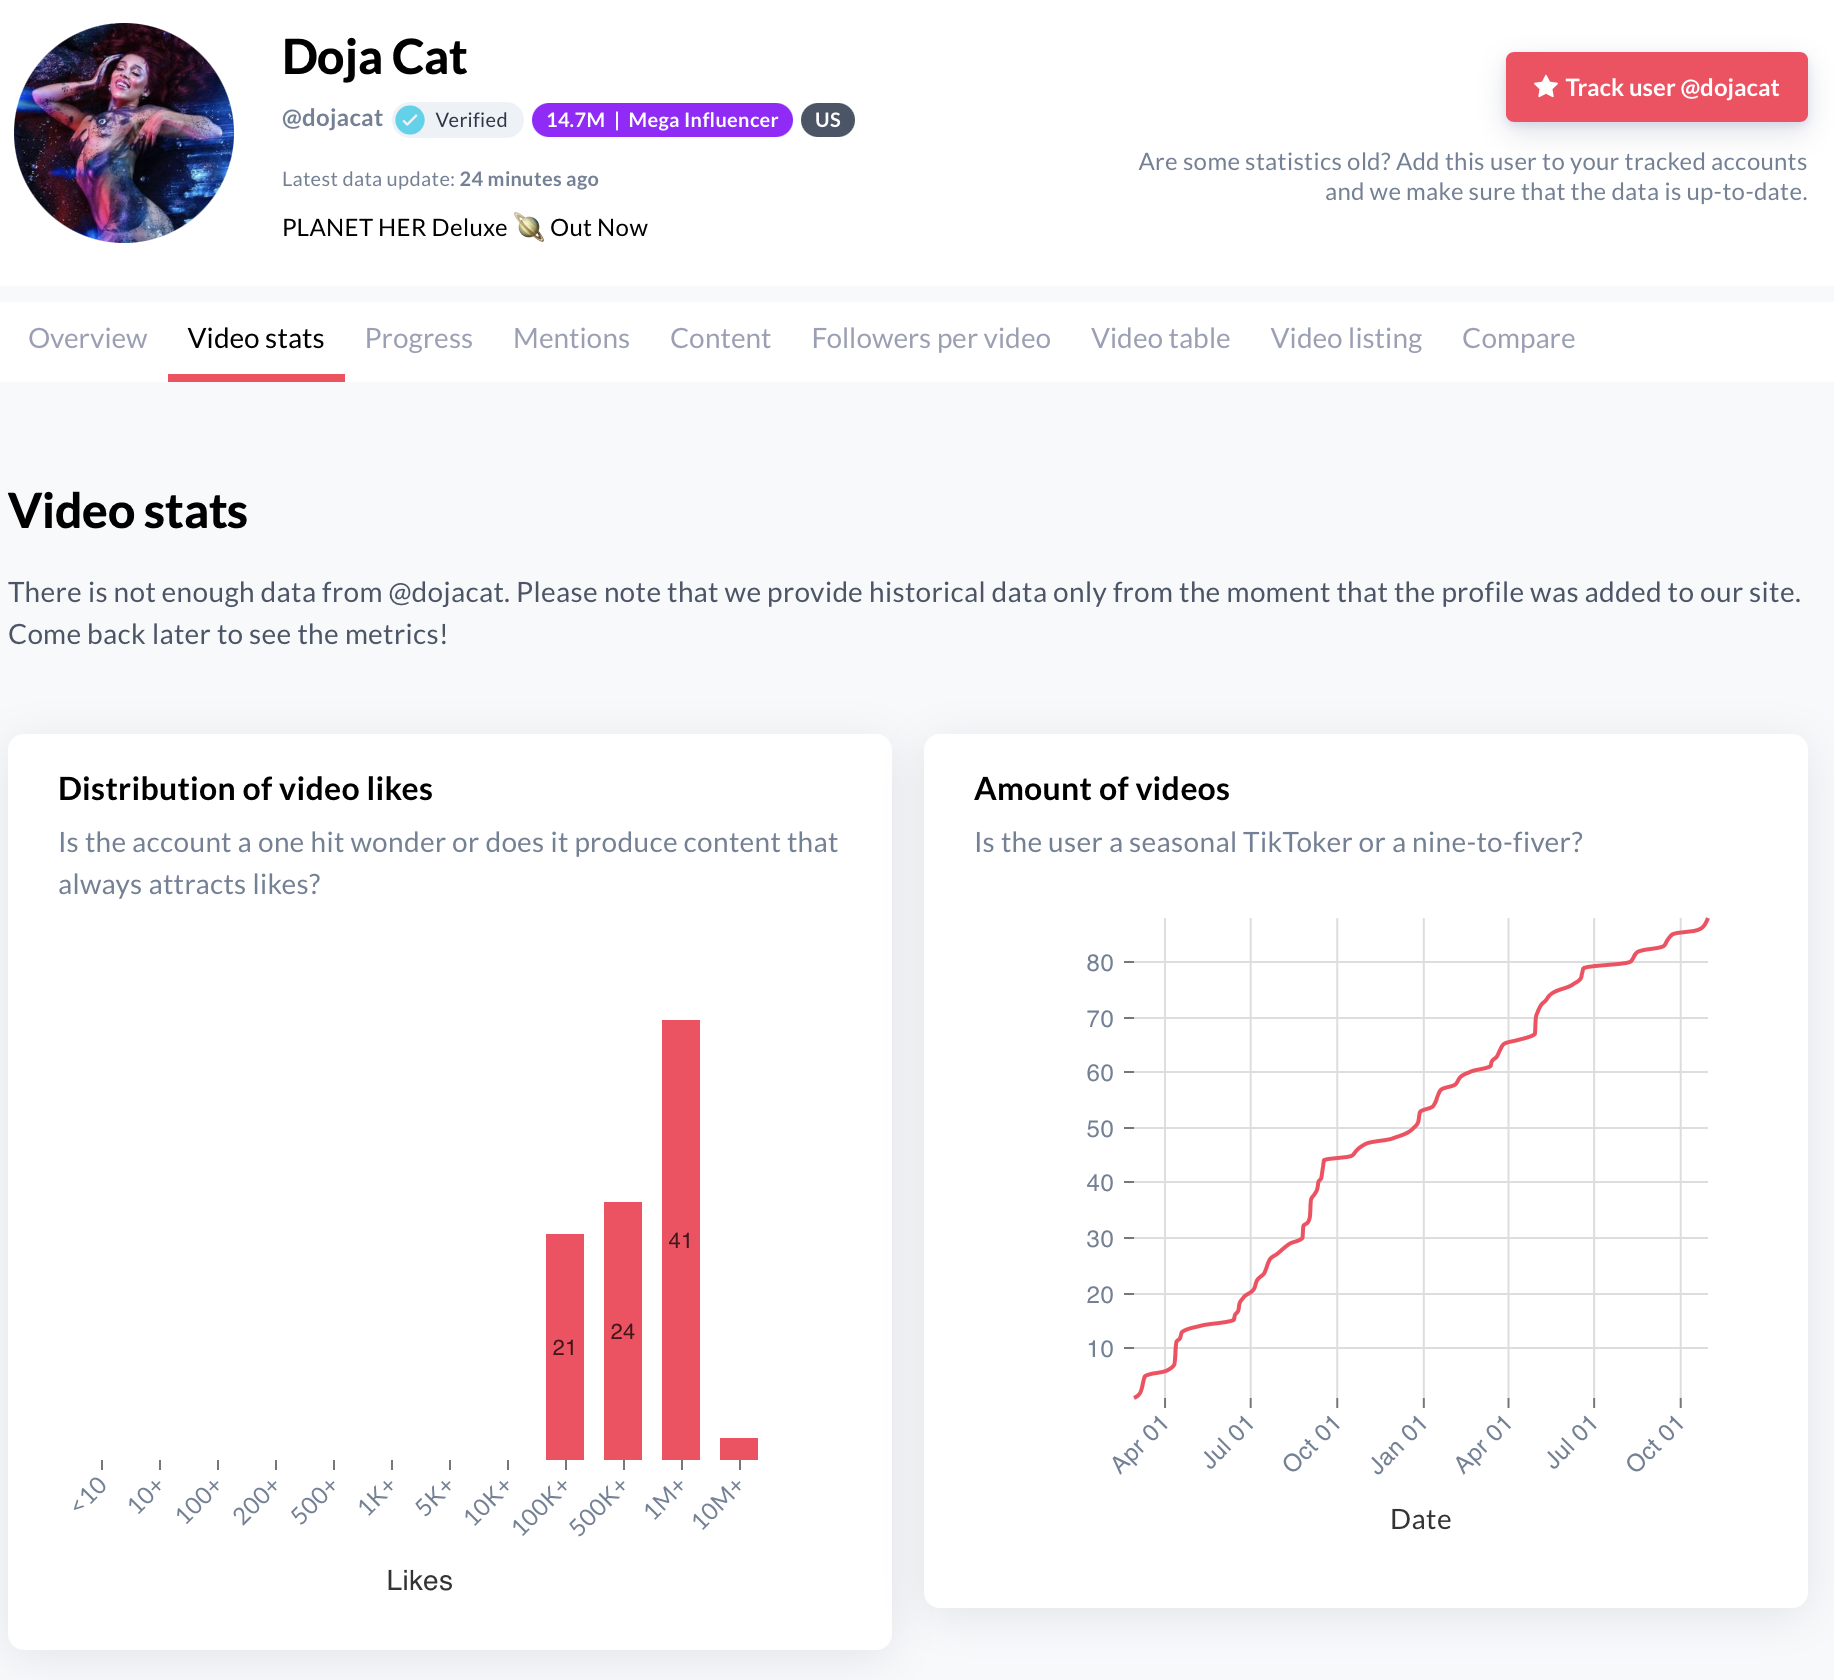Image resolution: width=1834 pixels, height=1680 pixels.
Task: Click Doja Cat's profile picture
Action: pyautogui.click(x=124, y=133)
